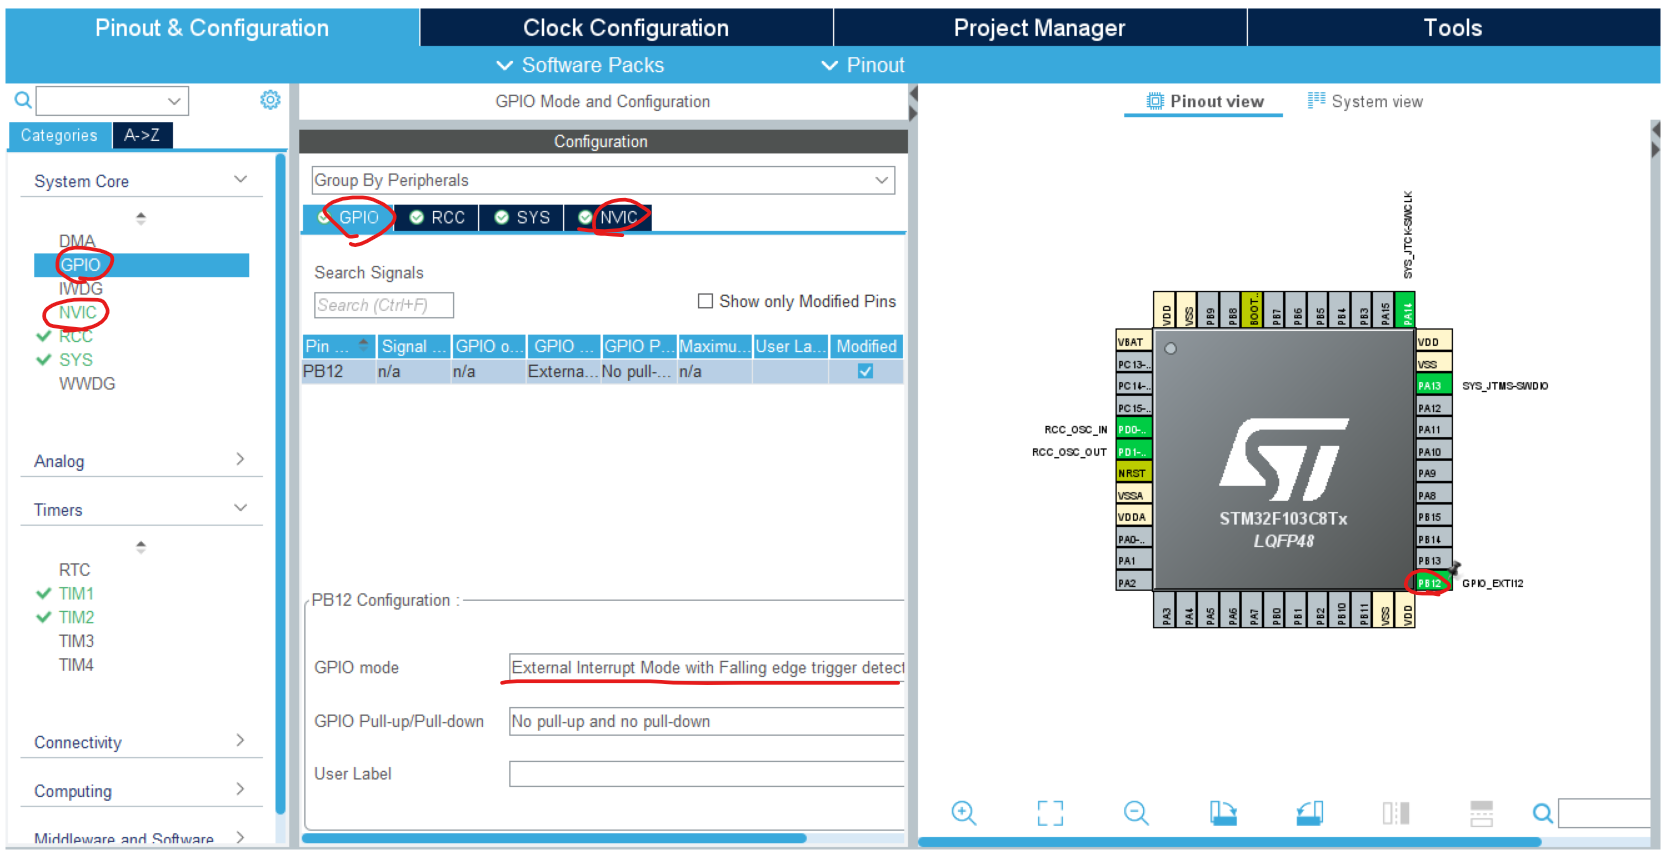Select DMA in System Core list
This screenshot has height=858, width=1666.
(77, 241)
